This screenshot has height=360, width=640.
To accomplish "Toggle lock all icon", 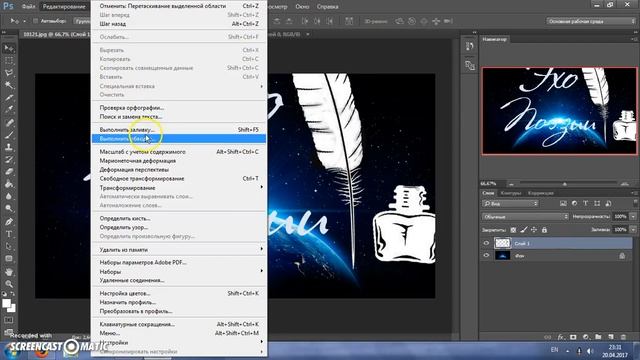I will tap(544, 230).
